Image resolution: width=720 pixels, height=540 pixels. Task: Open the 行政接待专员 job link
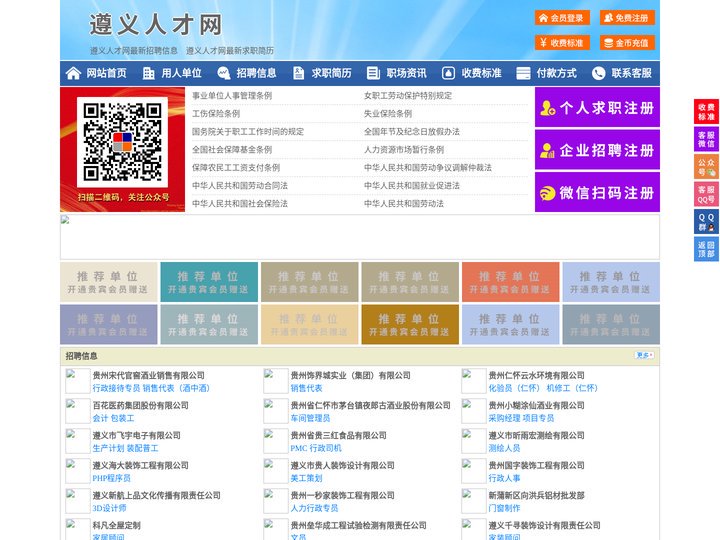pyautogui.click(x=116, y=388)
